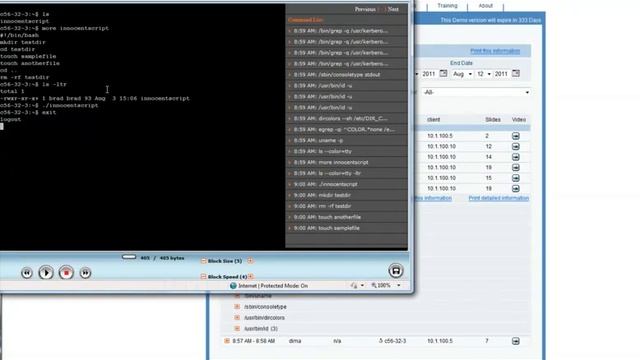This screenshot has height=360, width=640.
Task: Select the 'ls --color=tty -ltr' command entry
Action: click(346, 173)
